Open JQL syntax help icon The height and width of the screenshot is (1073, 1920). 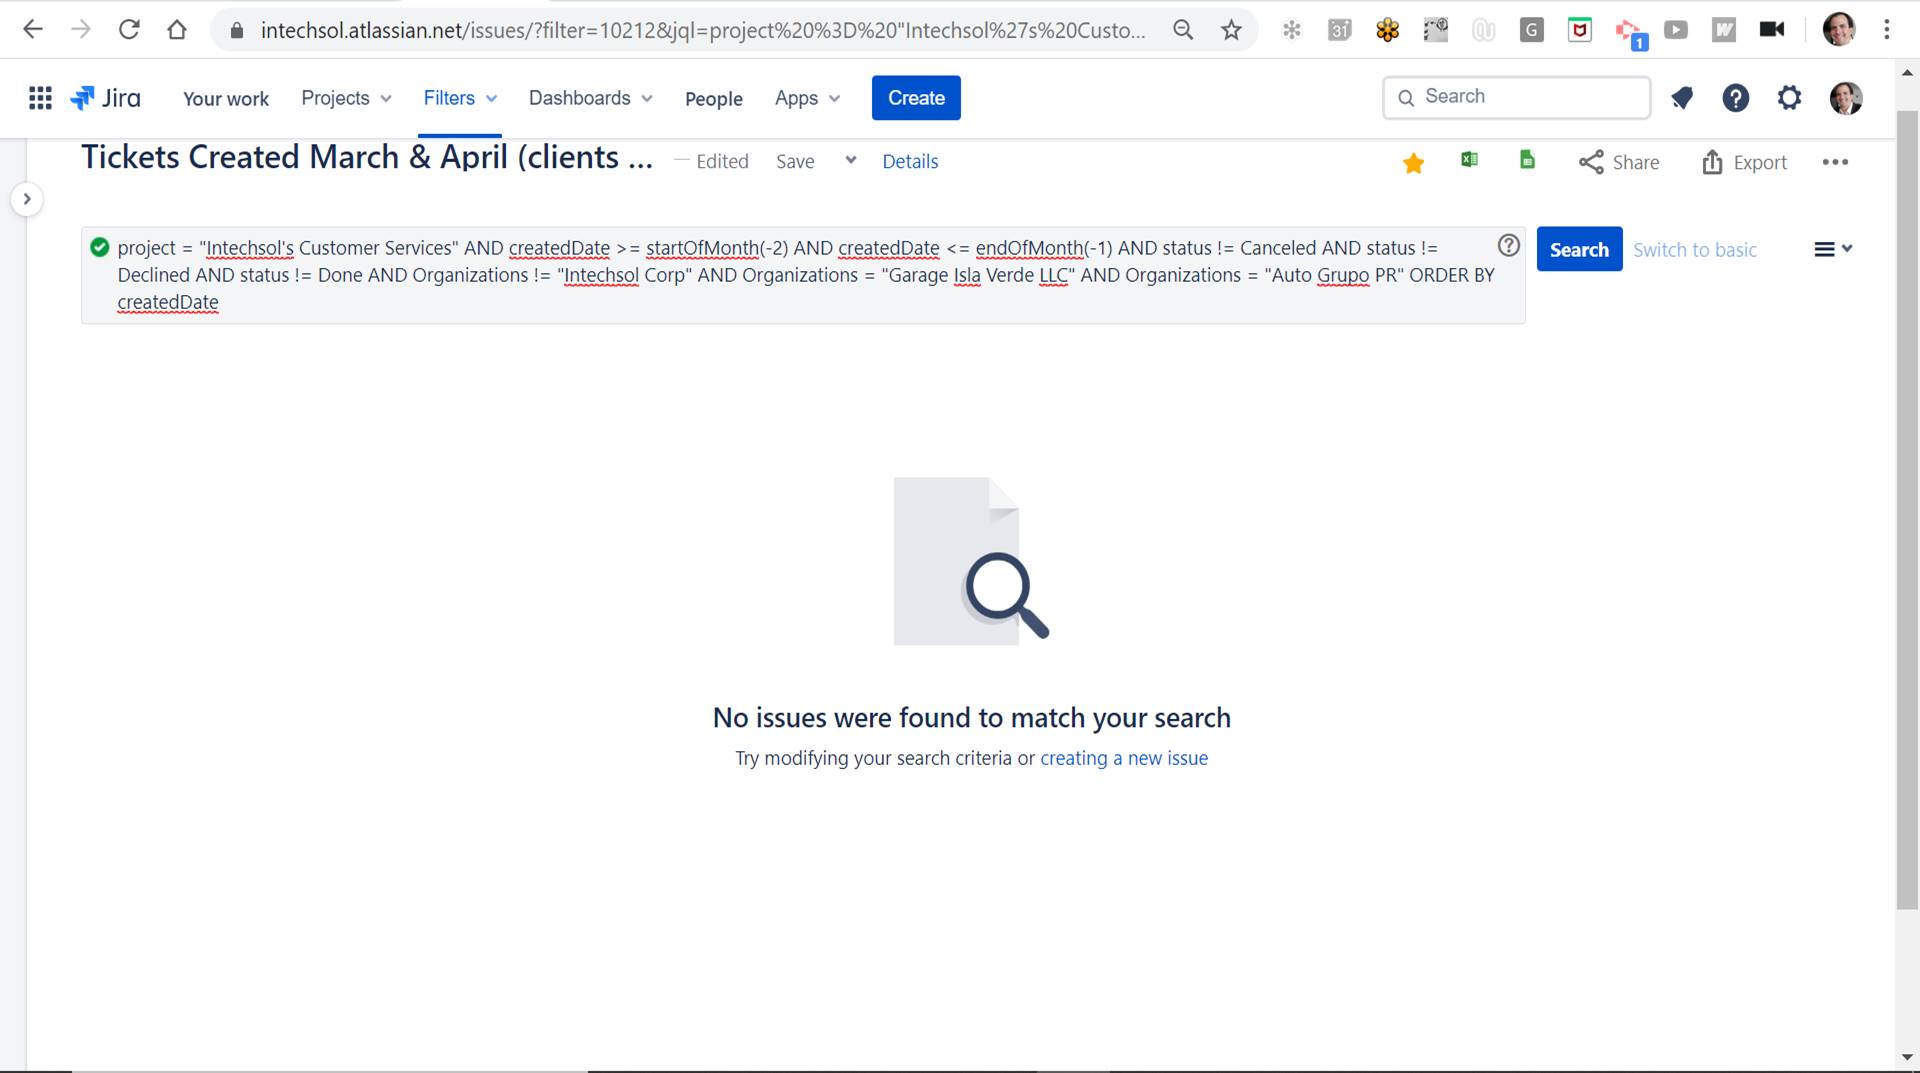tap(1509, 245)
